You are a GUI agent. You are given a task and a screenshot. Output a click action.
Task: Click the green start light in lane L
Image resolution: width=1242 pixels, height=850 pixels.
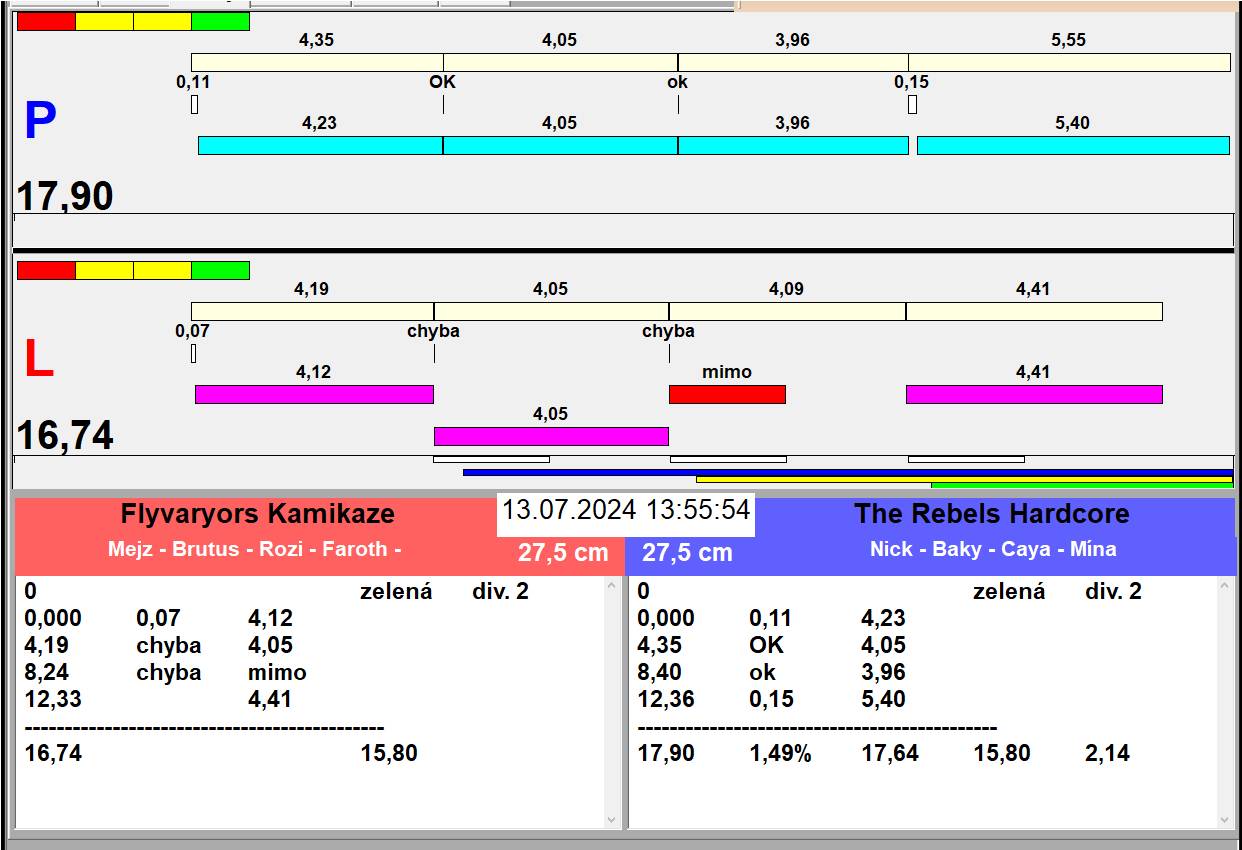[x=220, y=270]
